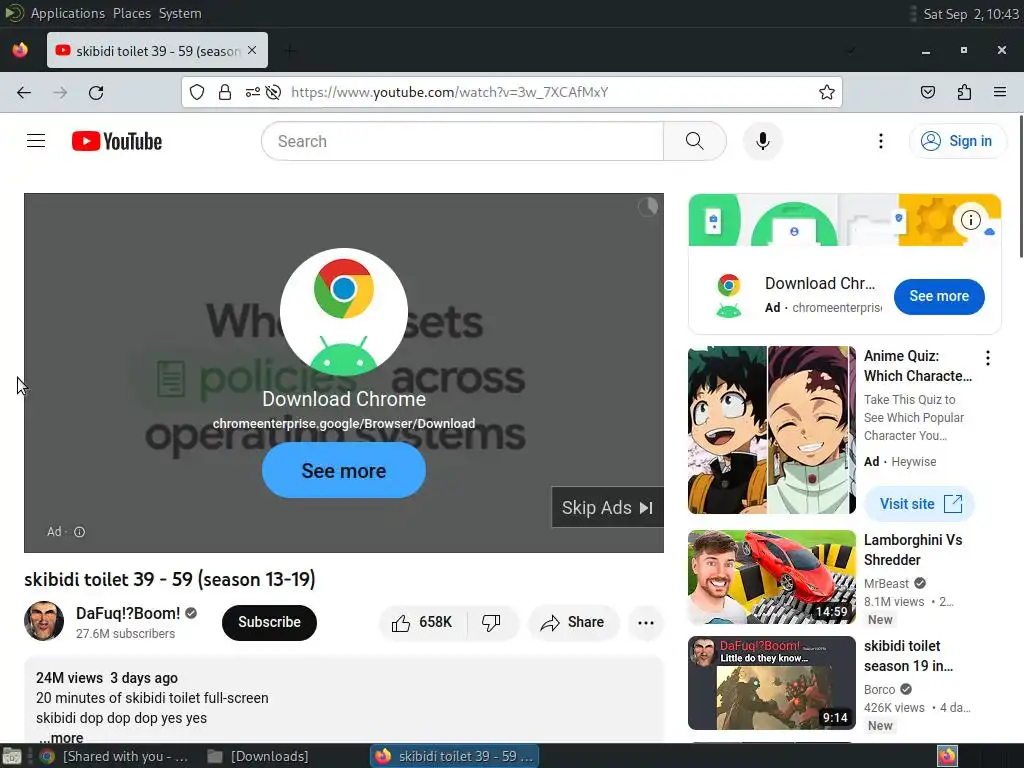Open the Places menu
1024x768 pixels.
tap(131, 13)
